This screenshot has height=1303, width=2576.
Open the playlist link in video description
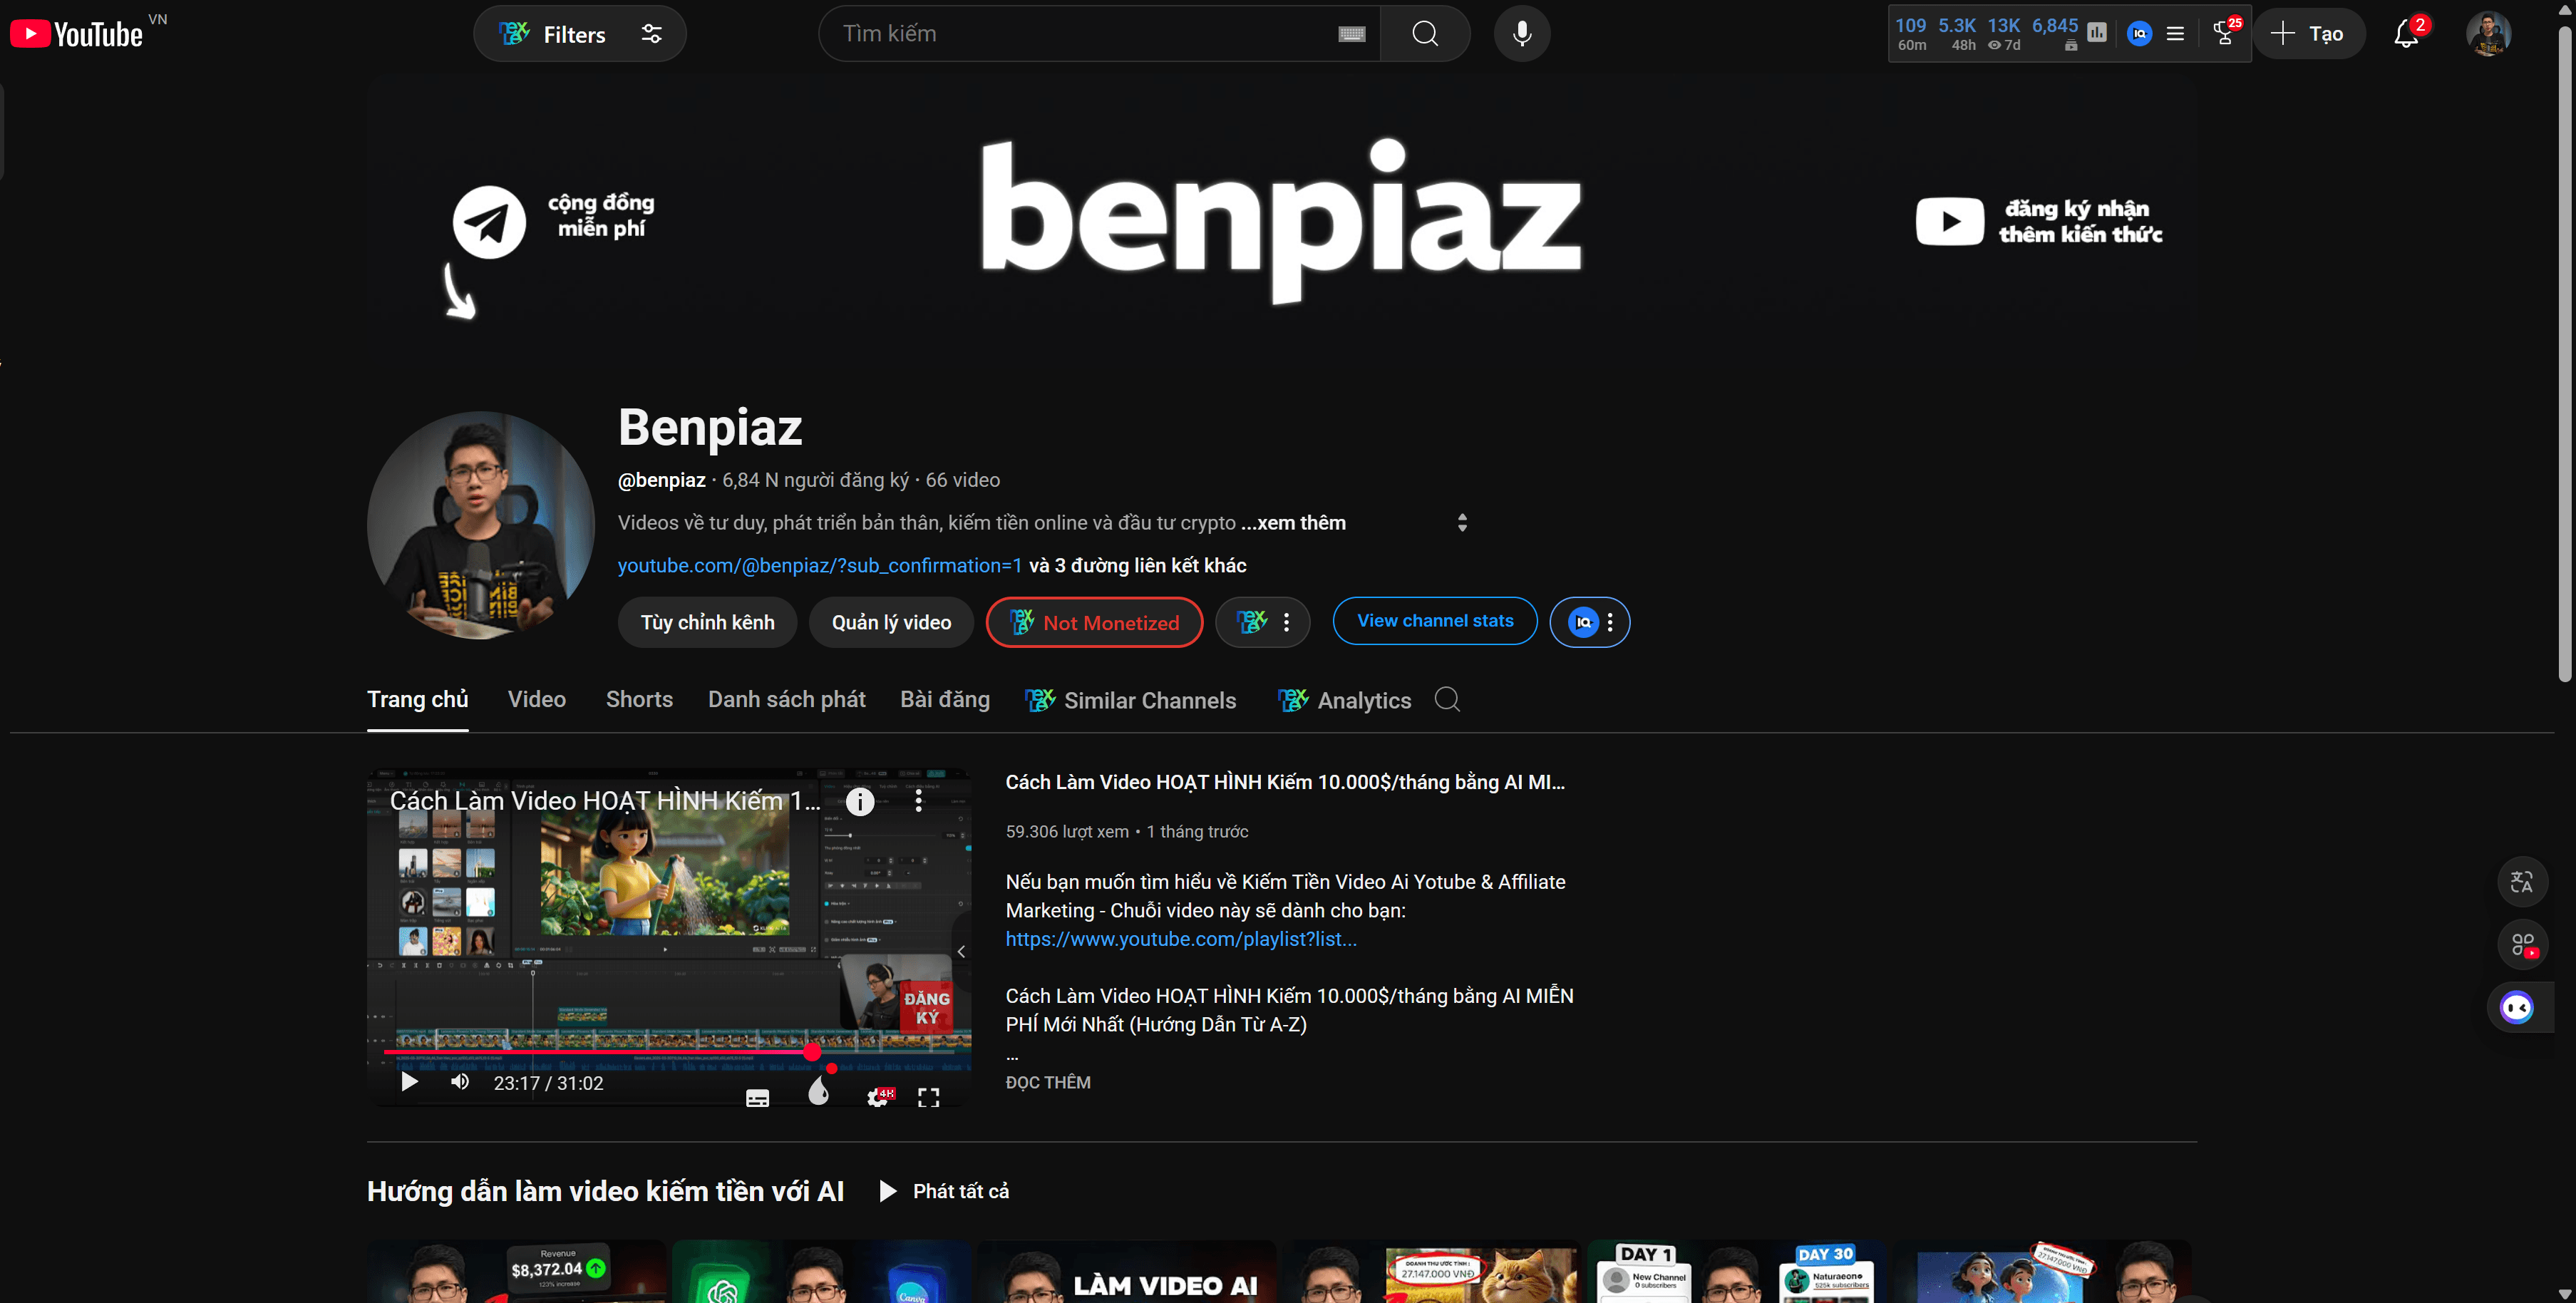point(1181,939)
